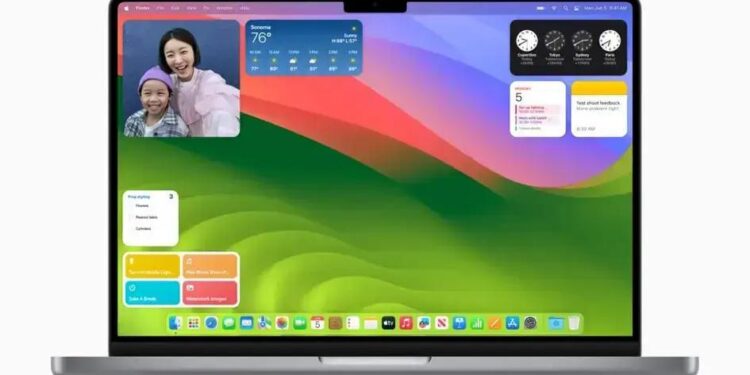Image resolution: width=750 pixels, height=375 pixels.
Task: Open the Apple menu
Action: 127,8
